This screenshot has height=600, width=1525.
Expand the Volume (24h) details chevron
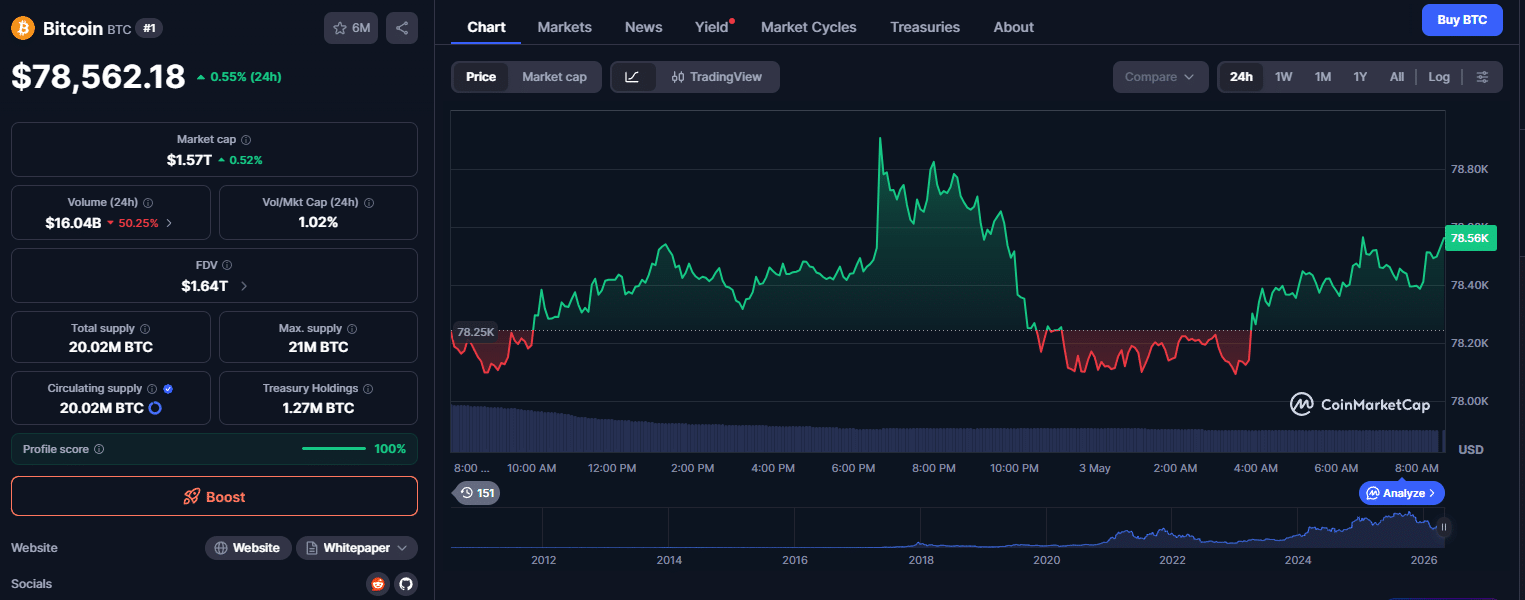pyautogui.click(x=169, y=223)
